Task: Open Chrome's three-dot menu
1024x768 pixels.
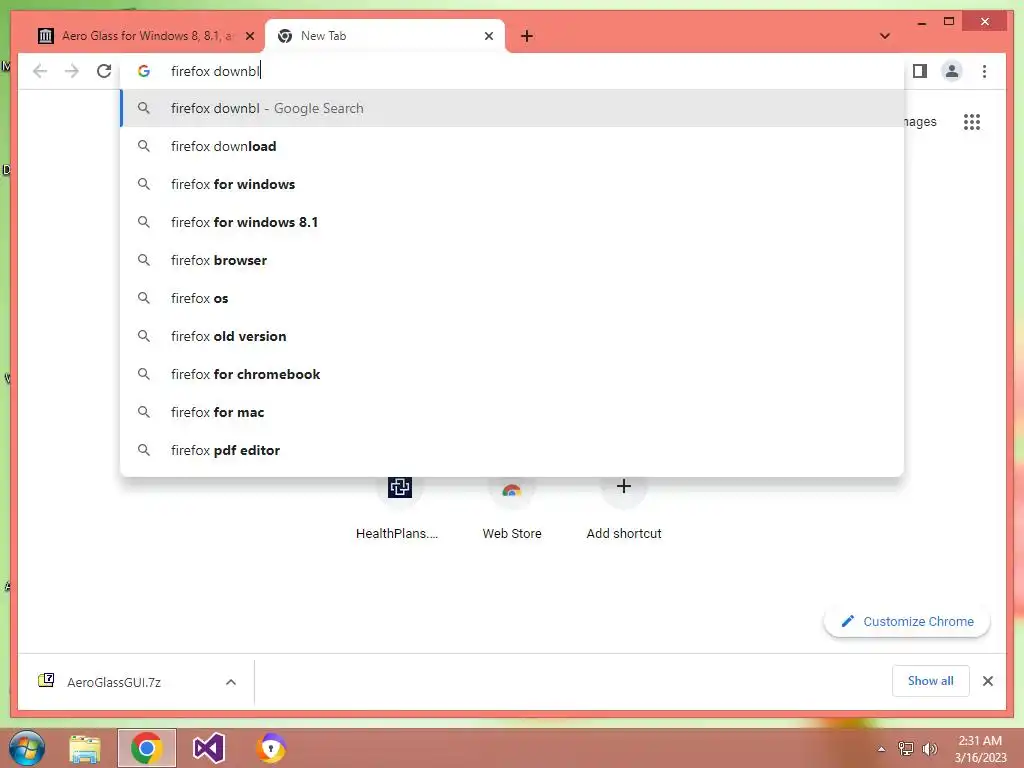Action: [x=984, y=71]
